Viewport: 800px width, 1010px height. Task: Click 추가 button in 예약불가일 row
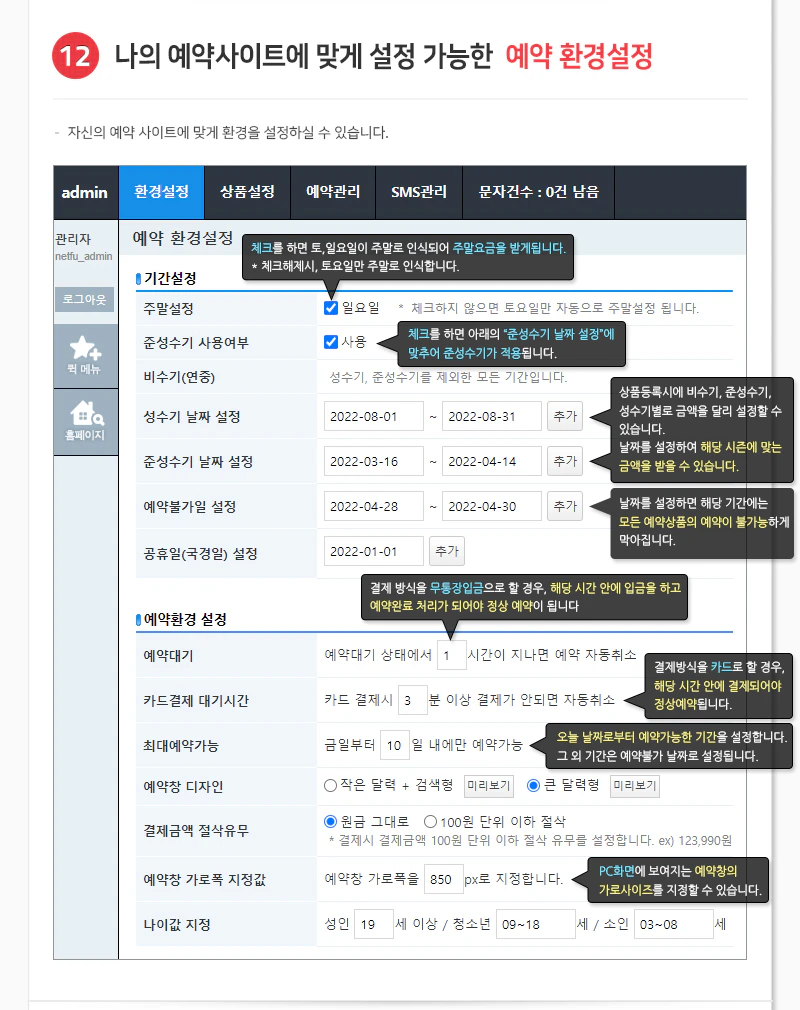565,506
